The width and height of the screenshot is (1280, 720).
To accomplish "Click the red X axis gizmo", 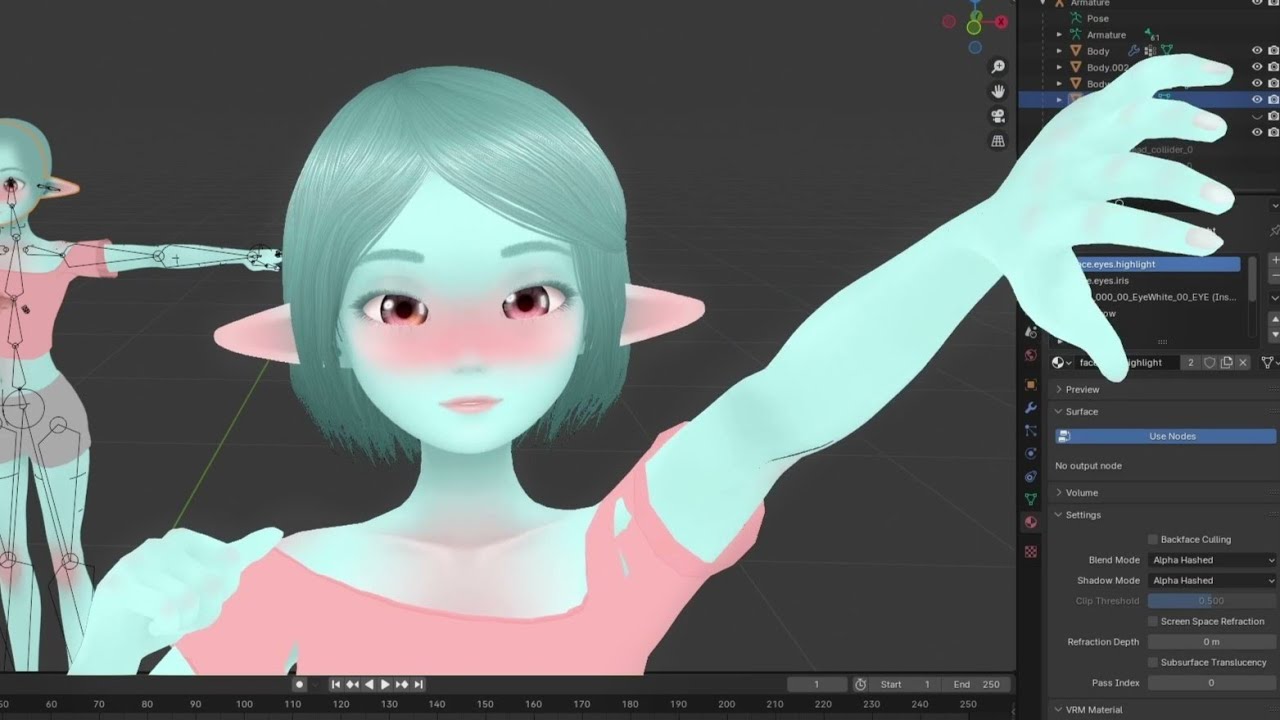I will coord(1001,22).
